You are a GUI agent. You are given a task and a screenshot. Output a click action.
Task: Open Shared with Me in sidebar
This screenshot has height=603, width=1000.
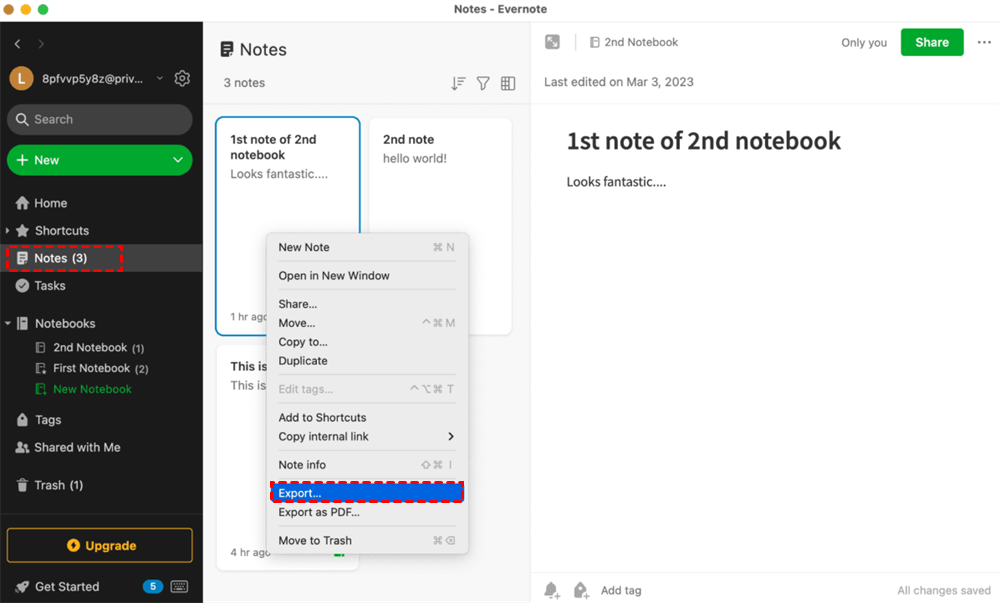[x=68, y=447]
